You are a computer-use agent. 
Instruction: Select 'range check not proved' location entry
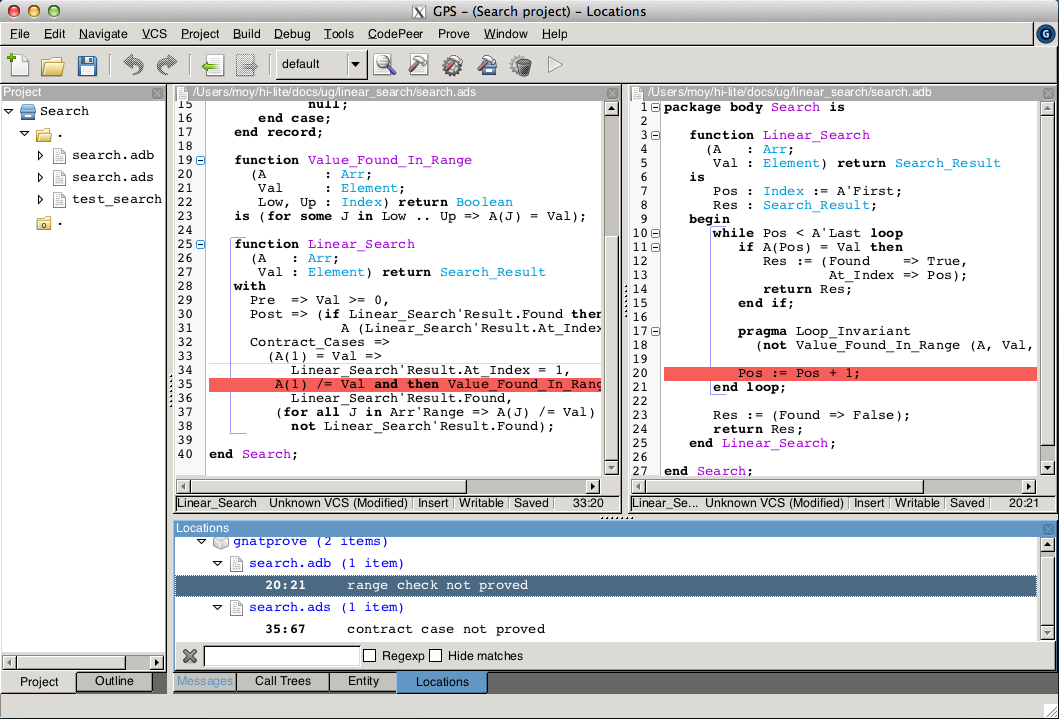pos(606,585)
